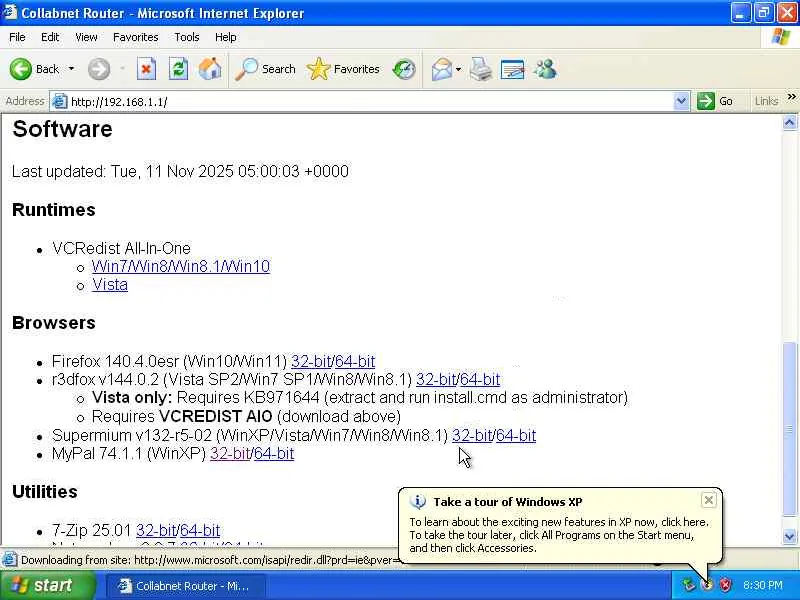
Task: Download MyPal 74.1.1 32-bit
Action: 230,454
